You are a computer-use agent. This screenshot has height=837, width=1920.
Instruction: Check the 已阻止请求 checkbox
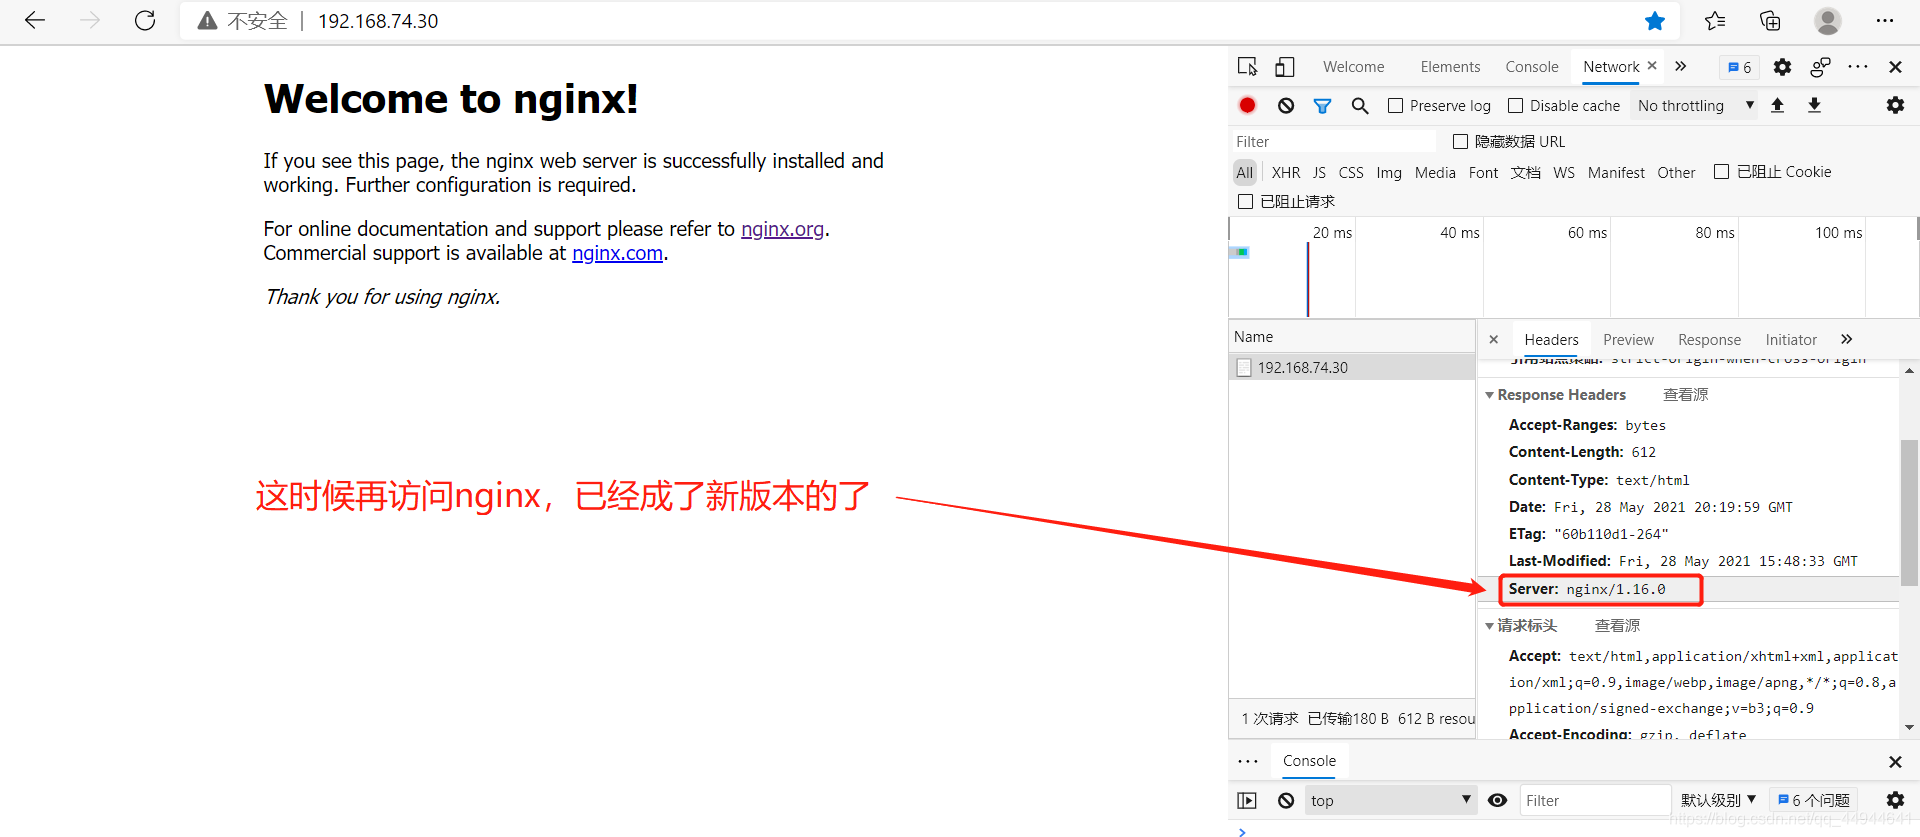pos(1245,201)
